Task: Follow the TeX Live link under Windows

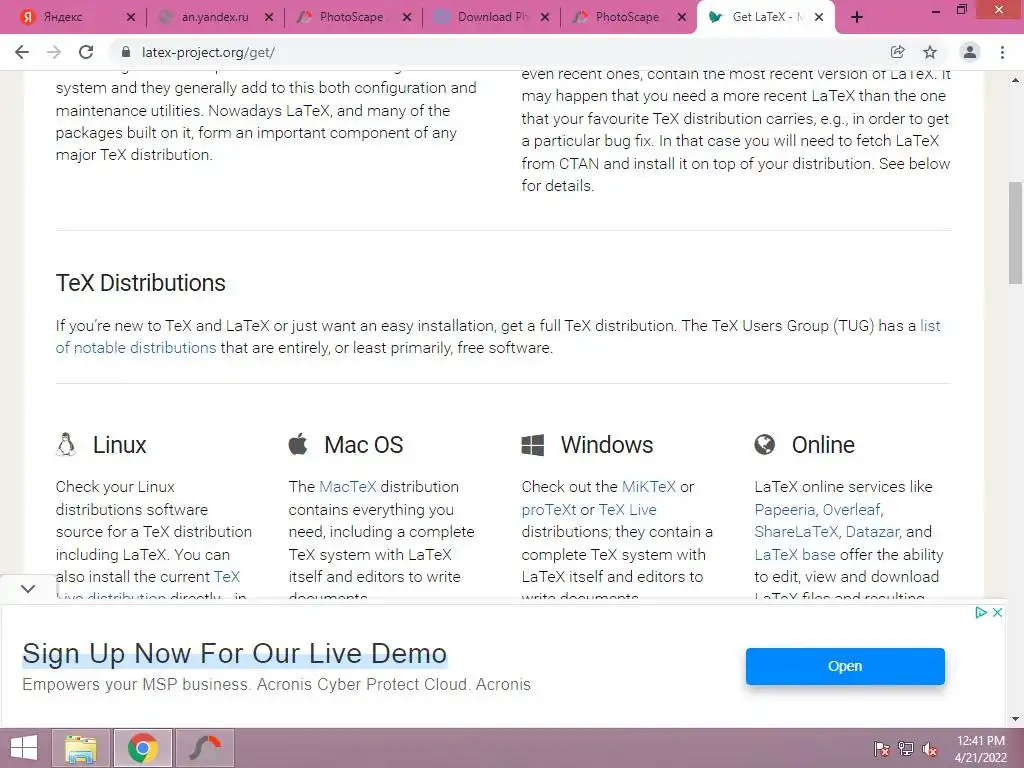Action: point(628,509)
